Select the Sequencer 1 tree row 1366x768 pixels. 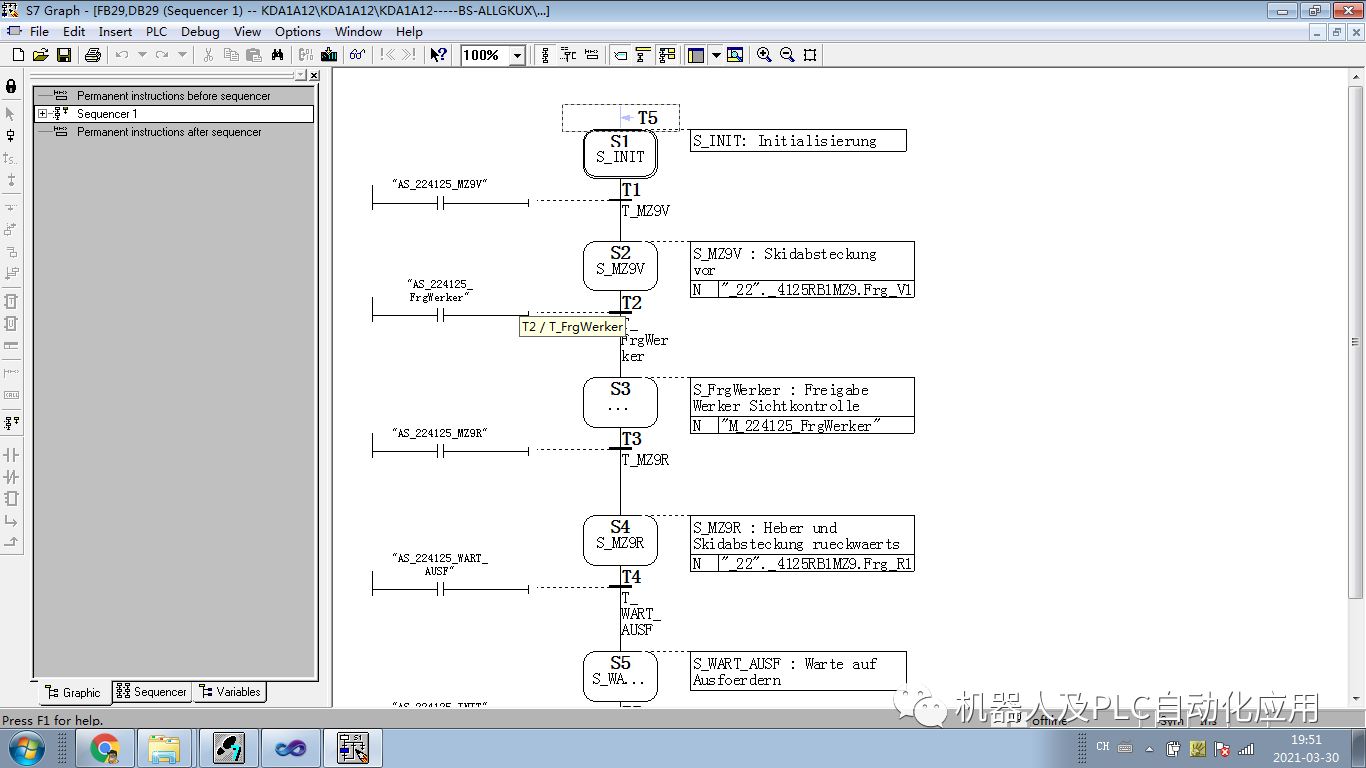coord(174,114)
